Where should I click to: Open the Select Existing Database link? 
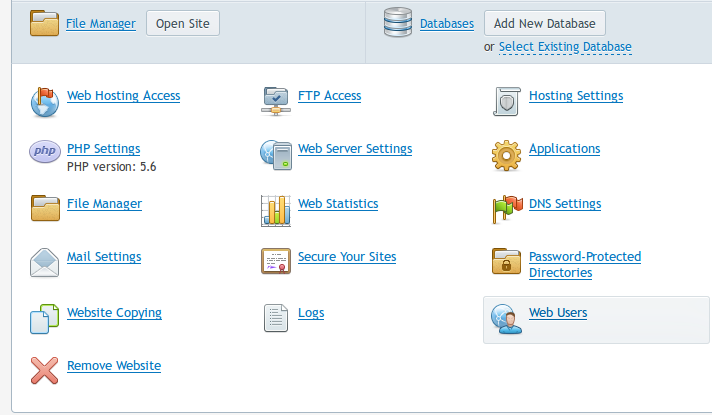(x=565, y=47)
